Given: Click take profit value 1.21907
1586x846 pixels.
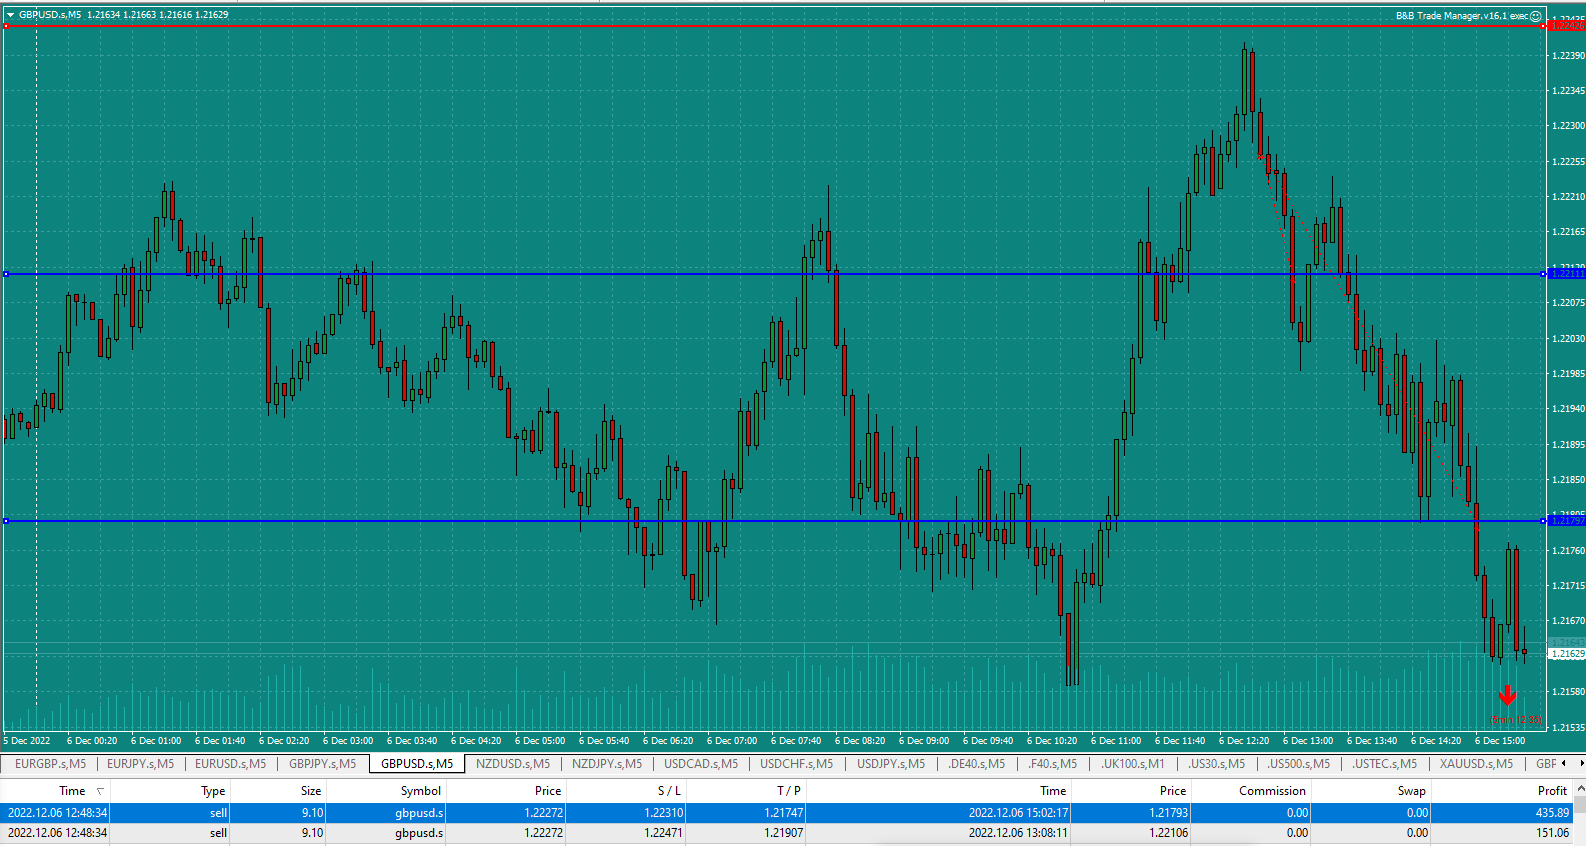Looking at the screenshot, I should (x=784, y=832).
